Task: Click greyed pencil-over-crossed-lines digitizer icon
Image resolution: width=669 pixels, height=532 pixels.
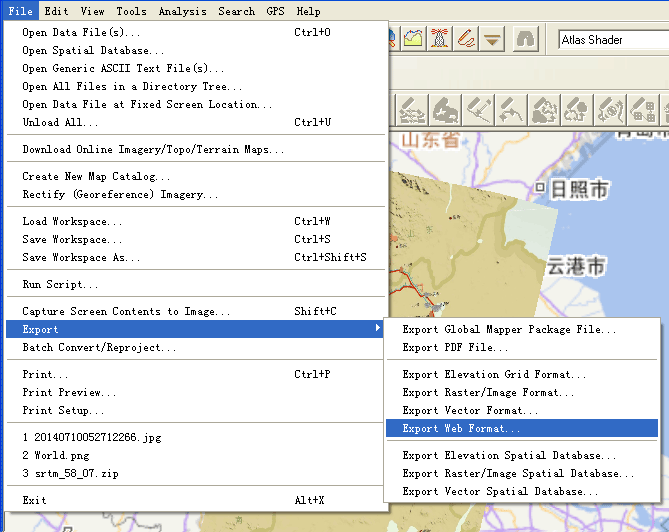Action: point(412,110)
